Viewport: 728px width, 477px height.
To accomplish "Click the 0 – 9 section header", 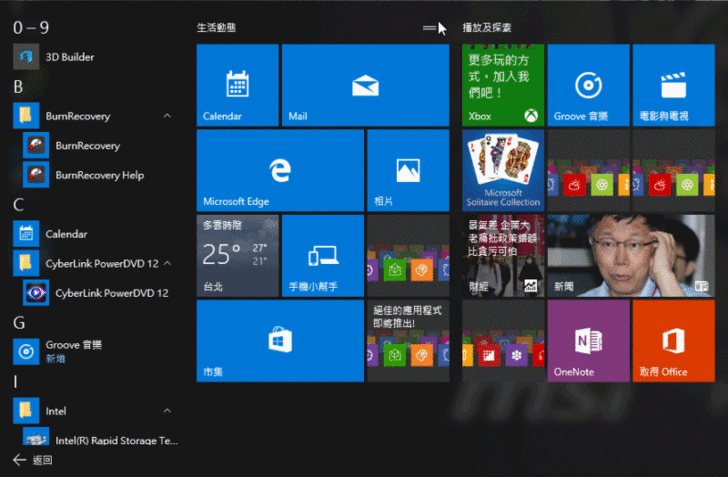I will click(31, 28).
